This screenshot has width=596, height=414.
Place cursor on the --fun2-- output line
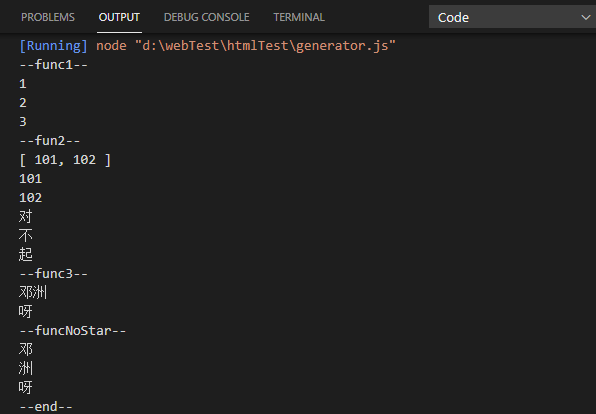click(50, 141)
